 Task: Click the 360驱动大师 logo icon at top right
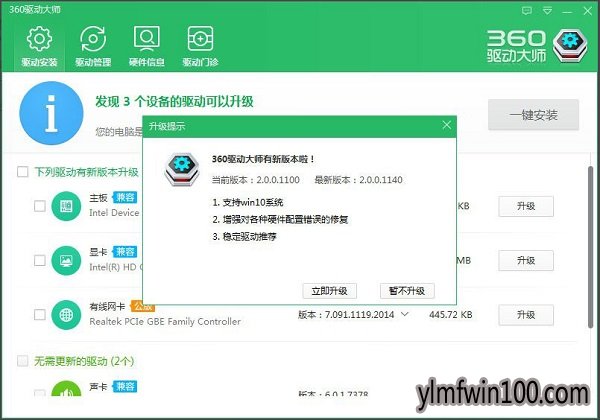click(x=570, y=46)
